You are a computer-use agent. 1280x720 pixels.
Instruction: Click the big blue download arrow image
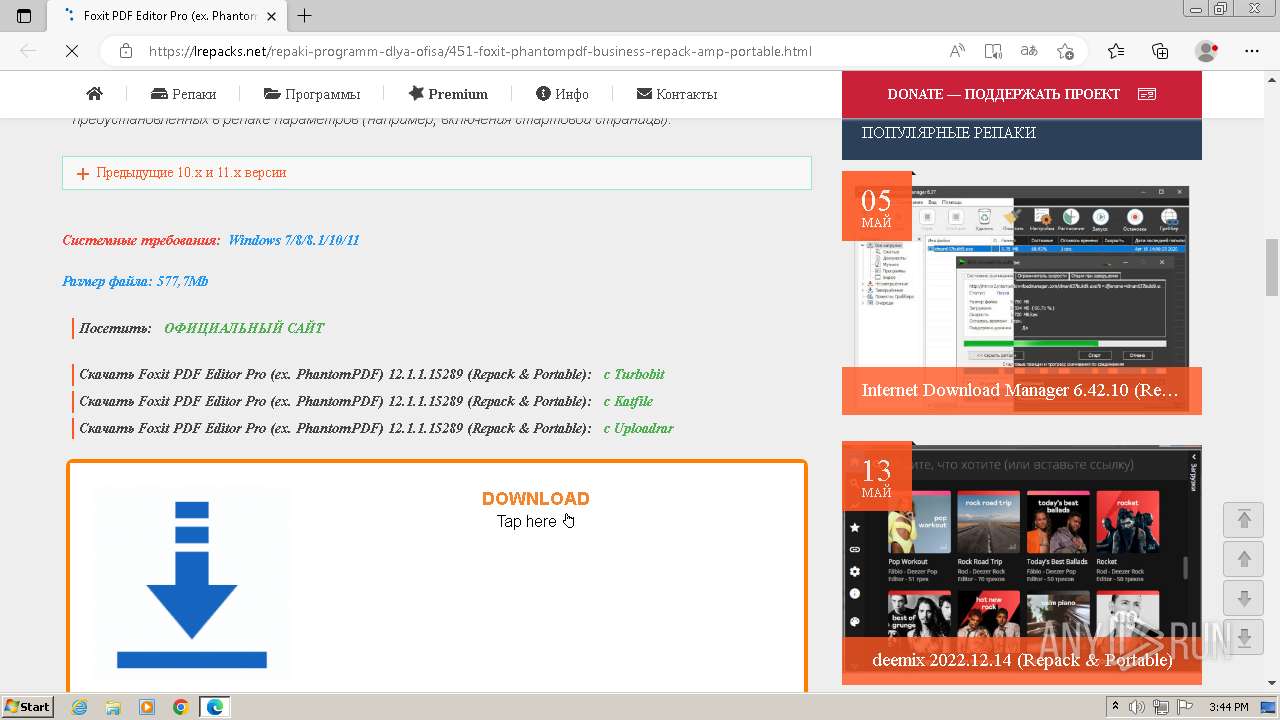[192, 583]
